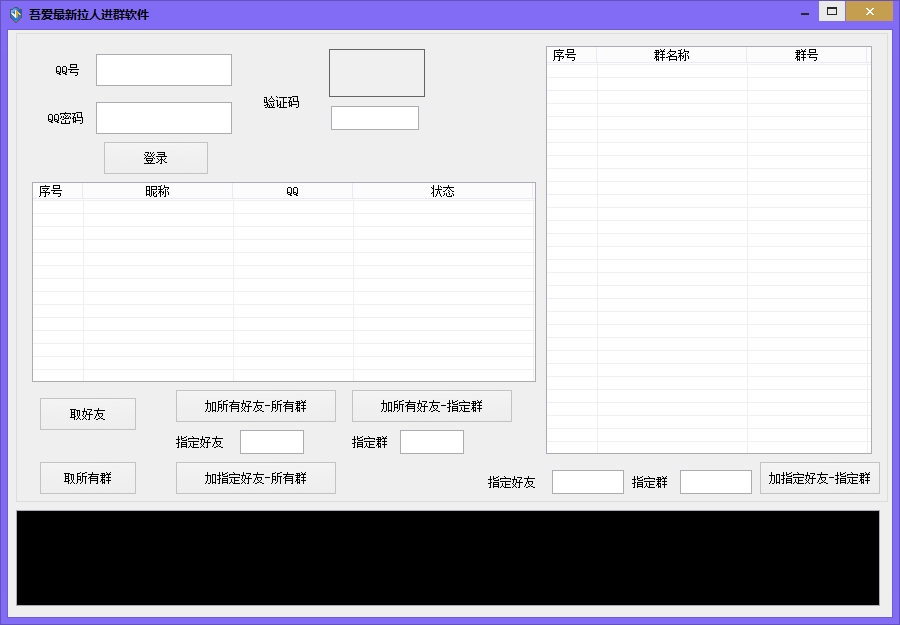Sort friend list by 昵称 column header
The width and height of the screenshot is (900, 625).
(x=158, y=191)
